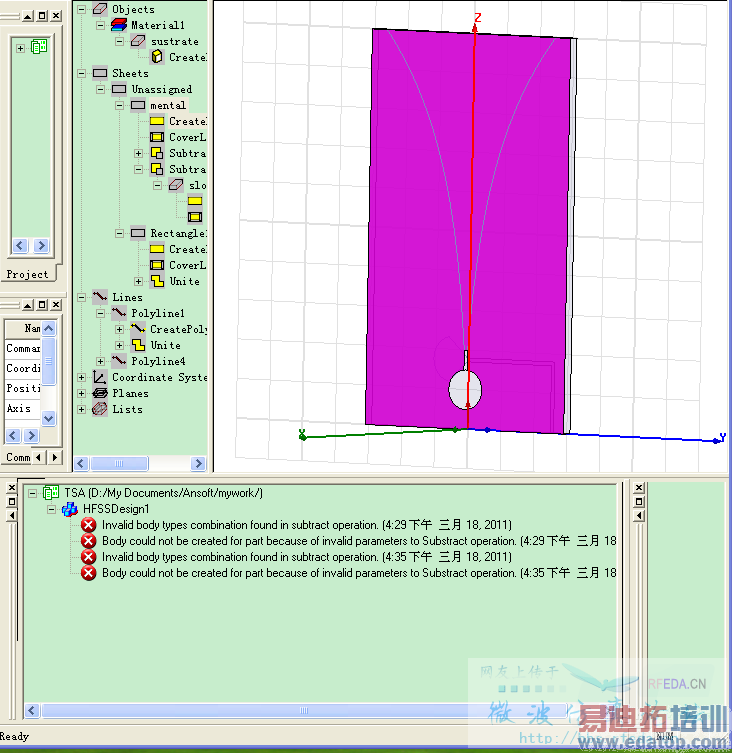Close the Properties panel
This screenshot has width=732, height=753.
(56, 304)
